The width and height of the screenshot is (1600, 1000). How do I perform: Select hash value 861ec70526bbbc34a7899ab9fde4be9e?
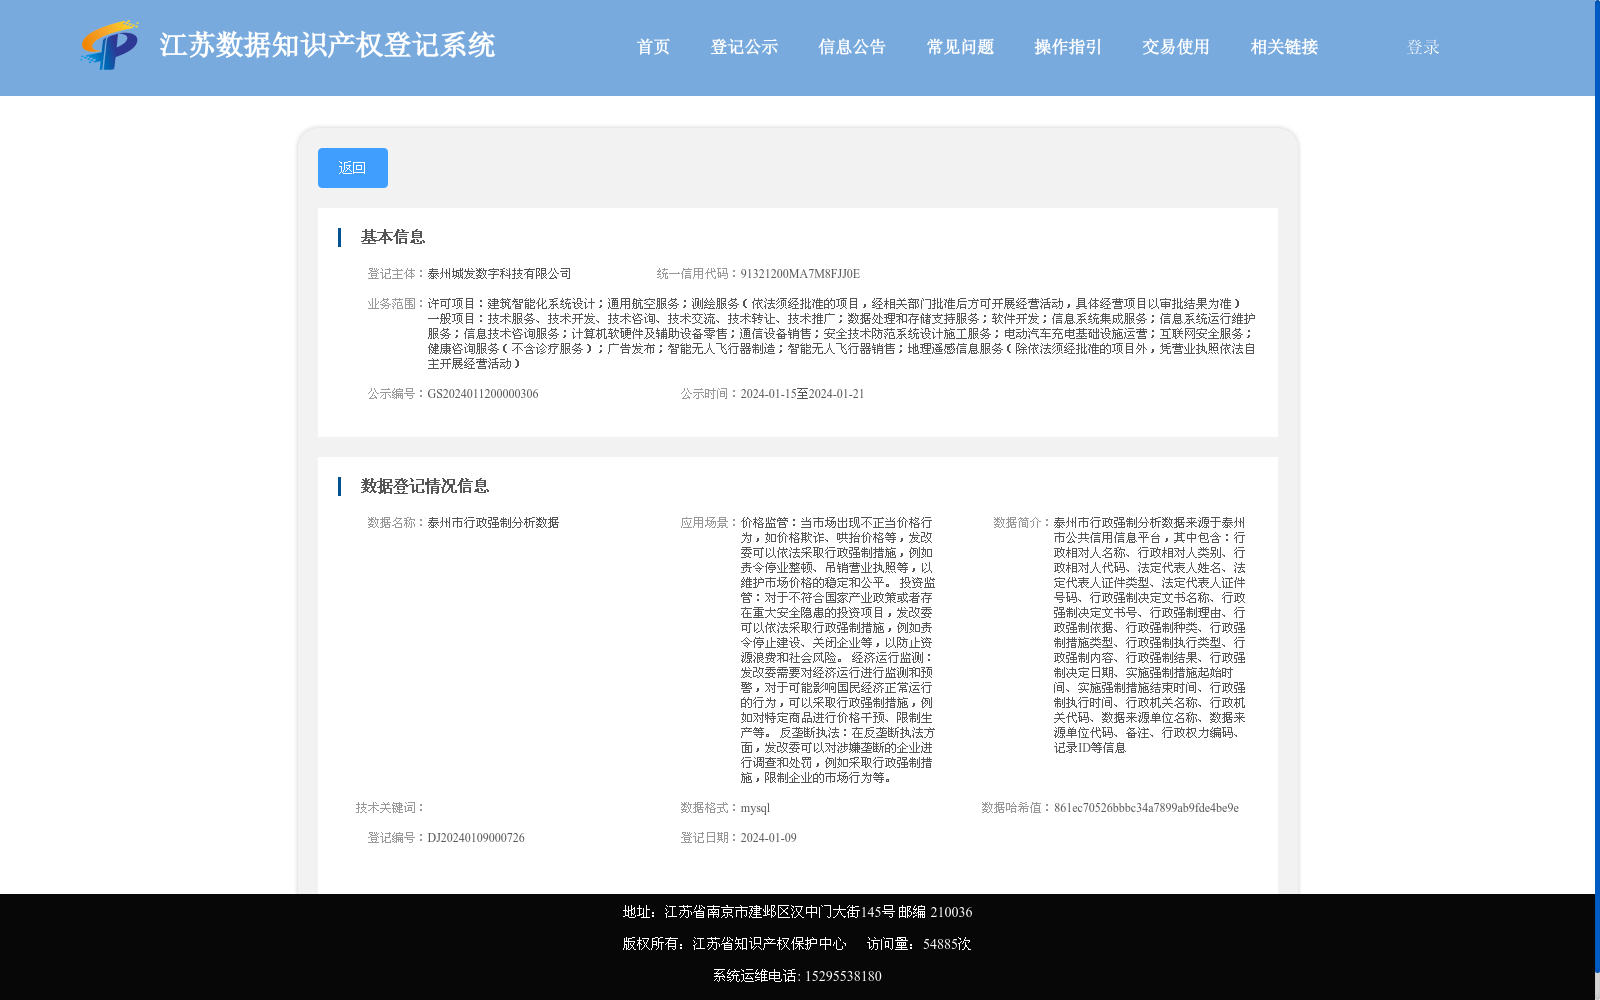[x=1146, y=808]
